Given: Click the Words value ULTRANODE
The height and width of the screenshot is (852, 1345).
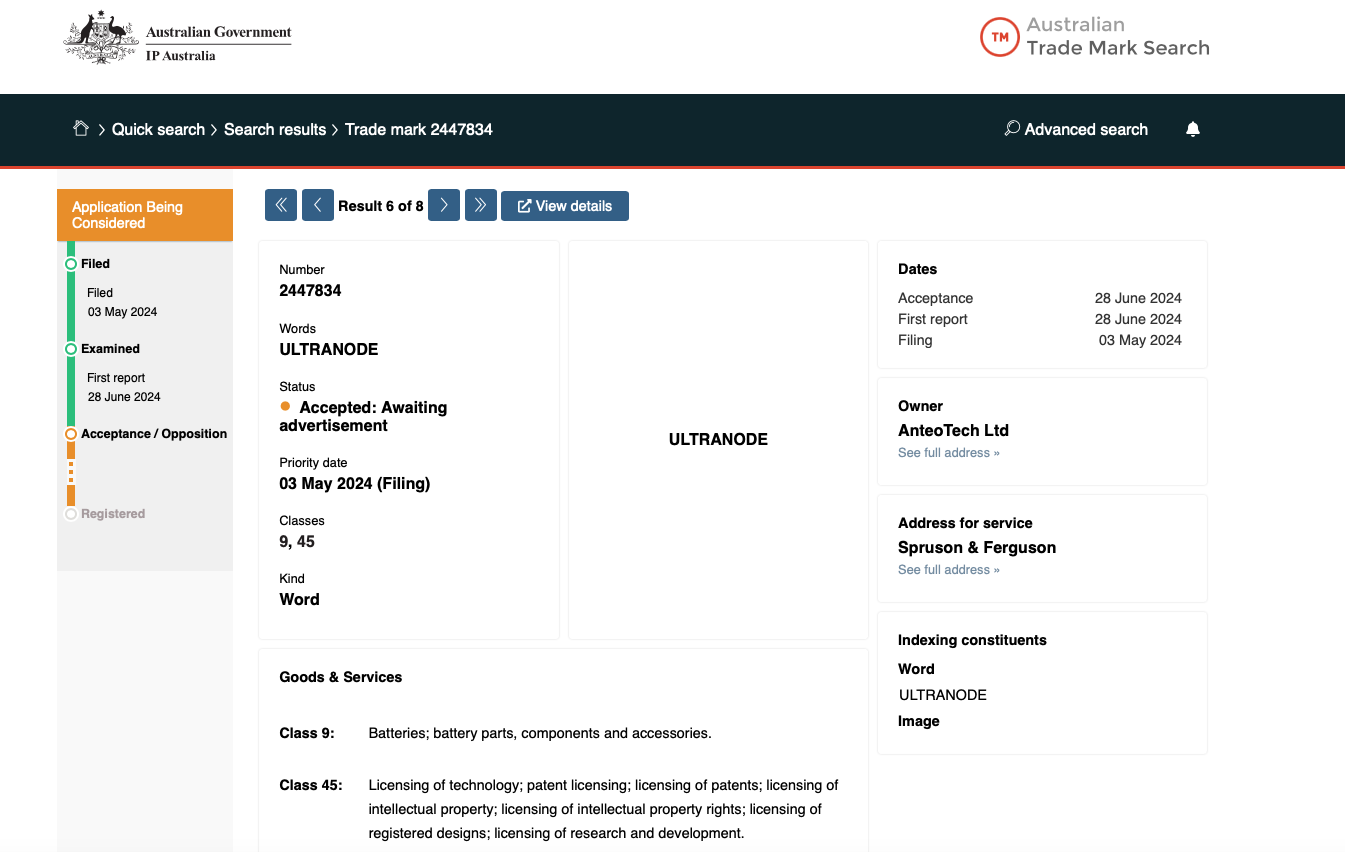Looking at the screenshot, I should [329, 350].
